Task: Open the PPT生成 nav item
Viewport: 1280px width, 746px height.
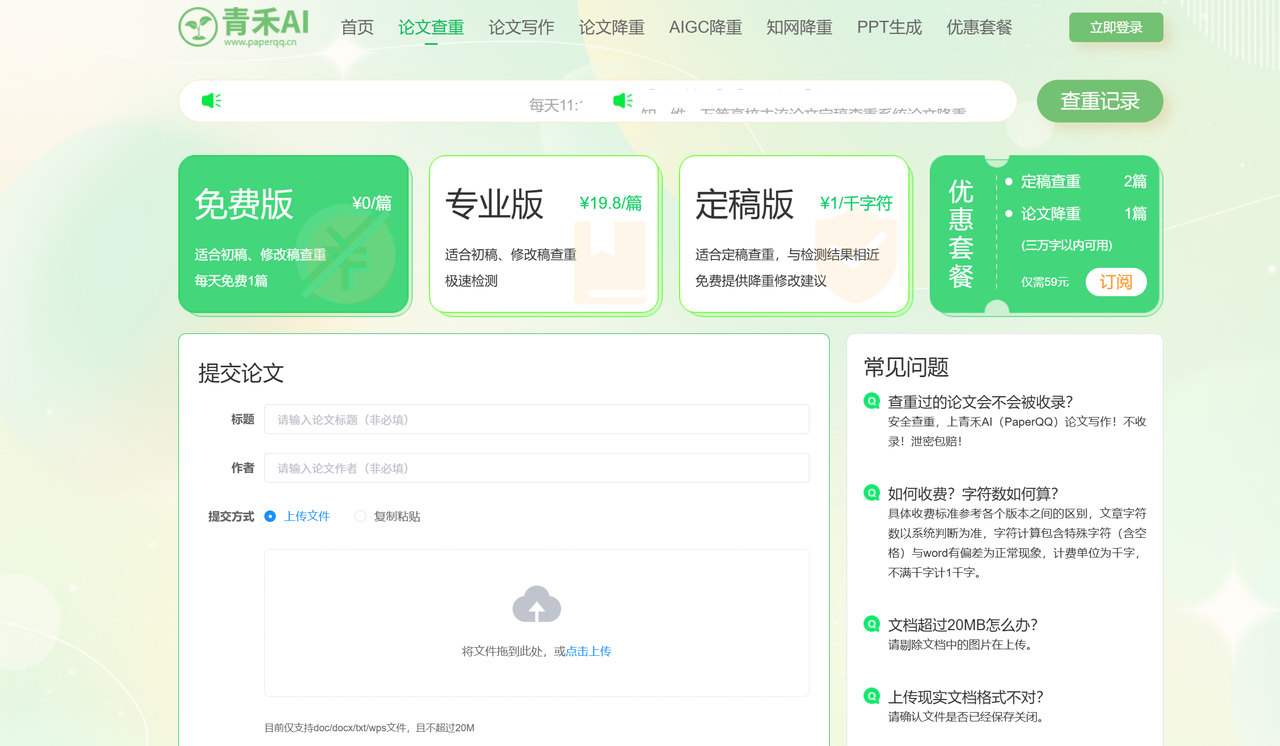Action: (889, 27)
